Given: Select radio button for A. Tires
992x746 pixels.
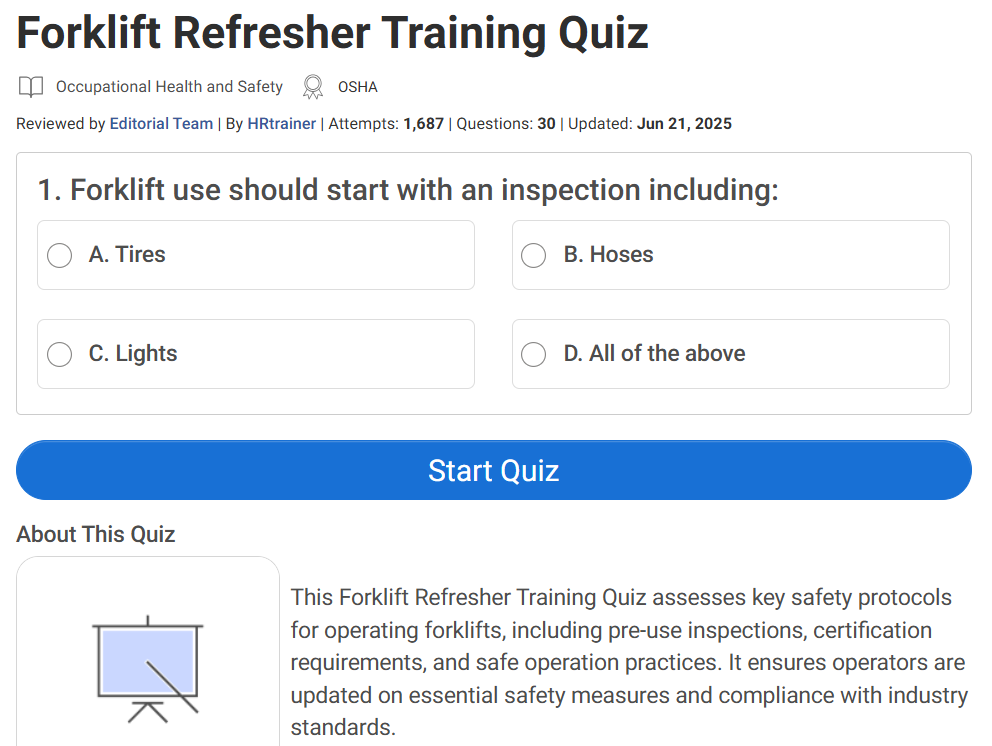Looking at the screenshot, I should pyautogui.click(x=60, y=255).
